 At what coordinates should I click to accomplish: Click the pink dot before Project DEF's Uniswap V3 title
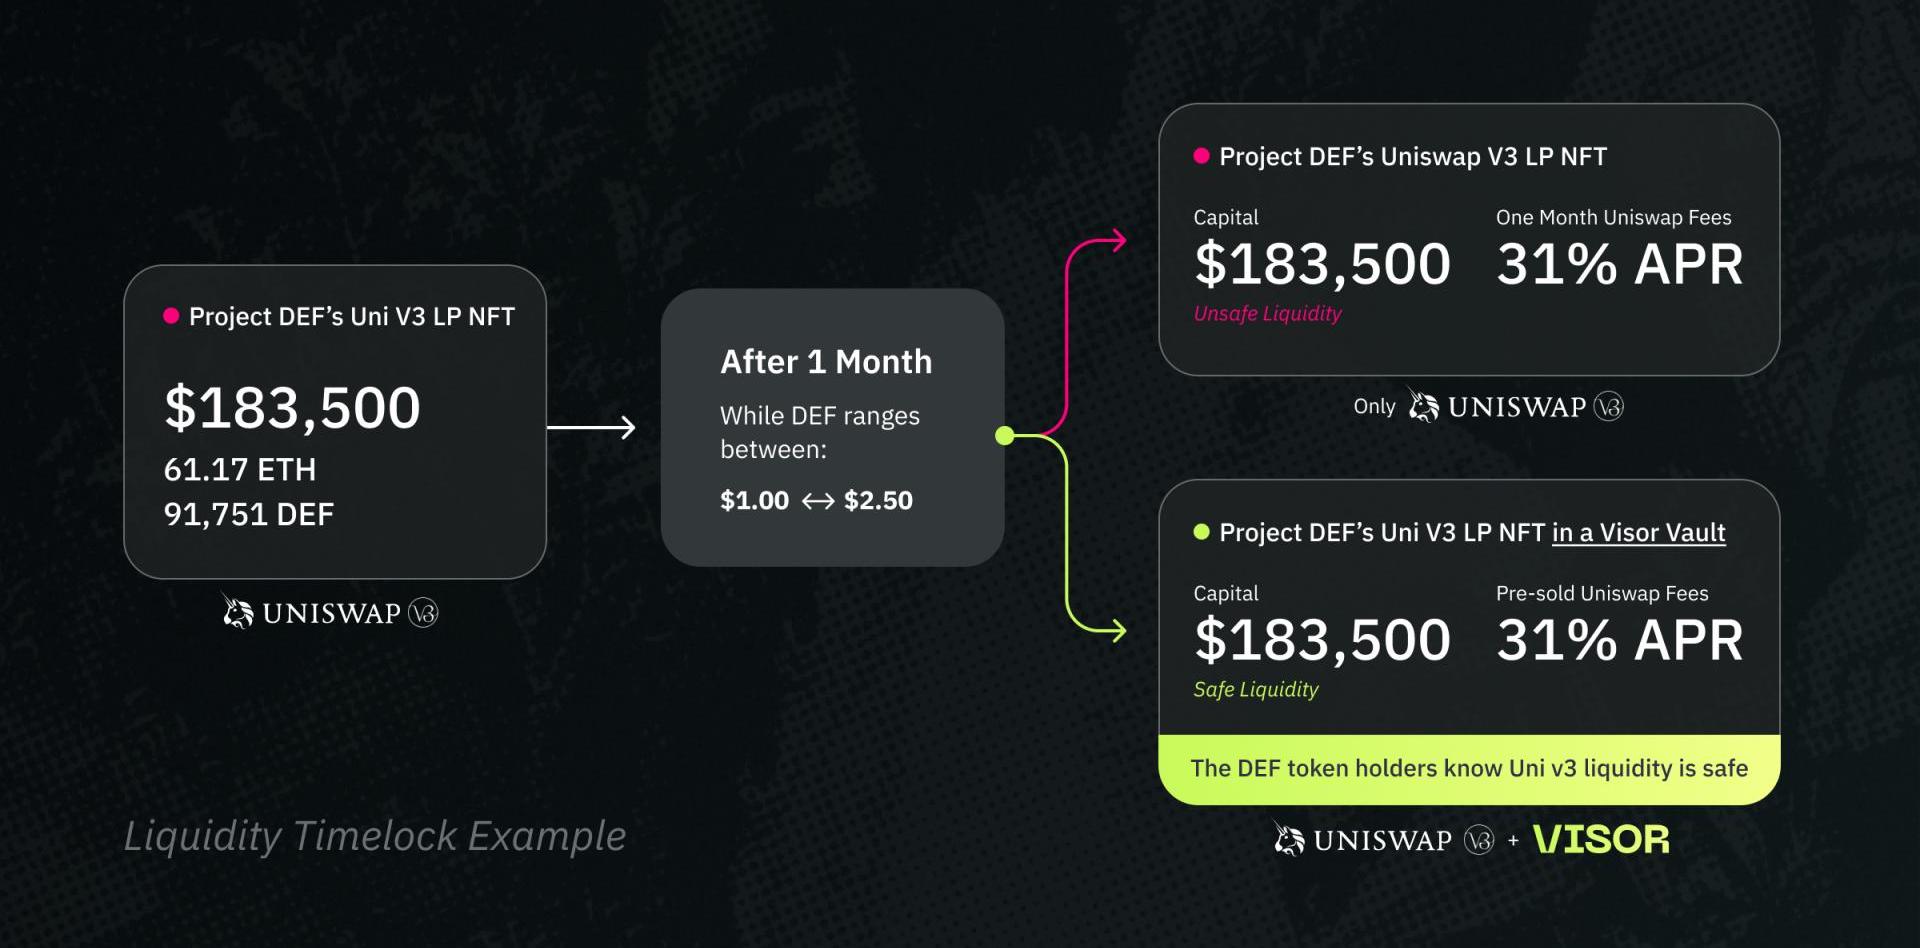(1201, 156)
